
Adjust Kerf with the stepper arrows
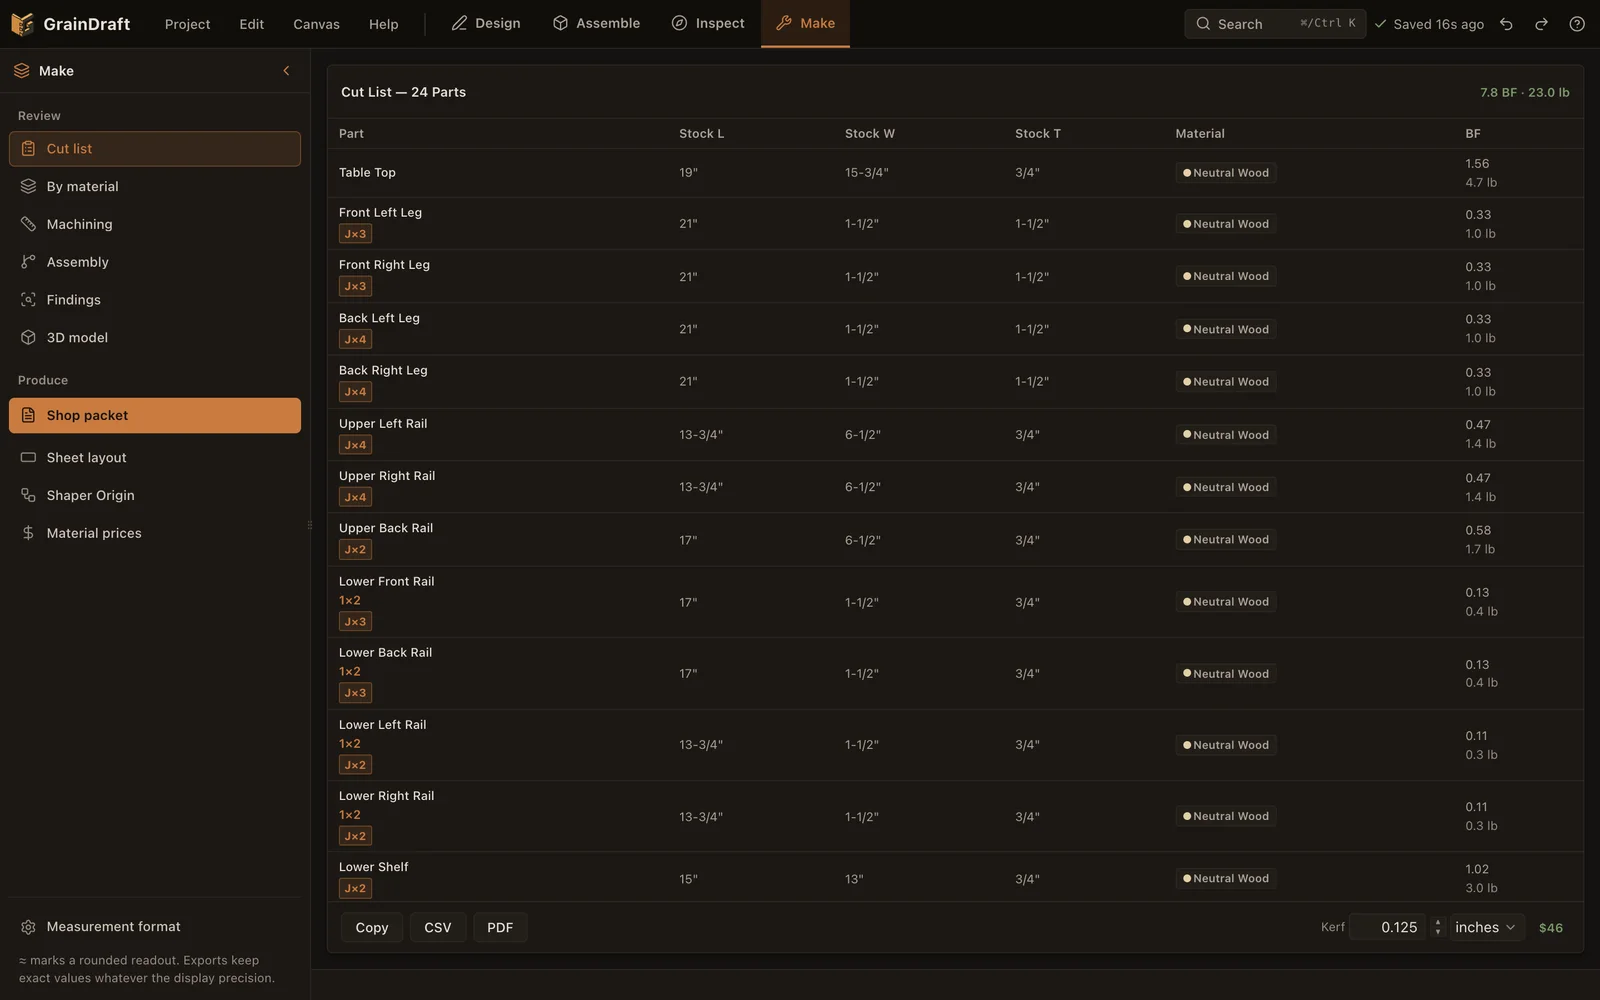[x=1437, y=928]
